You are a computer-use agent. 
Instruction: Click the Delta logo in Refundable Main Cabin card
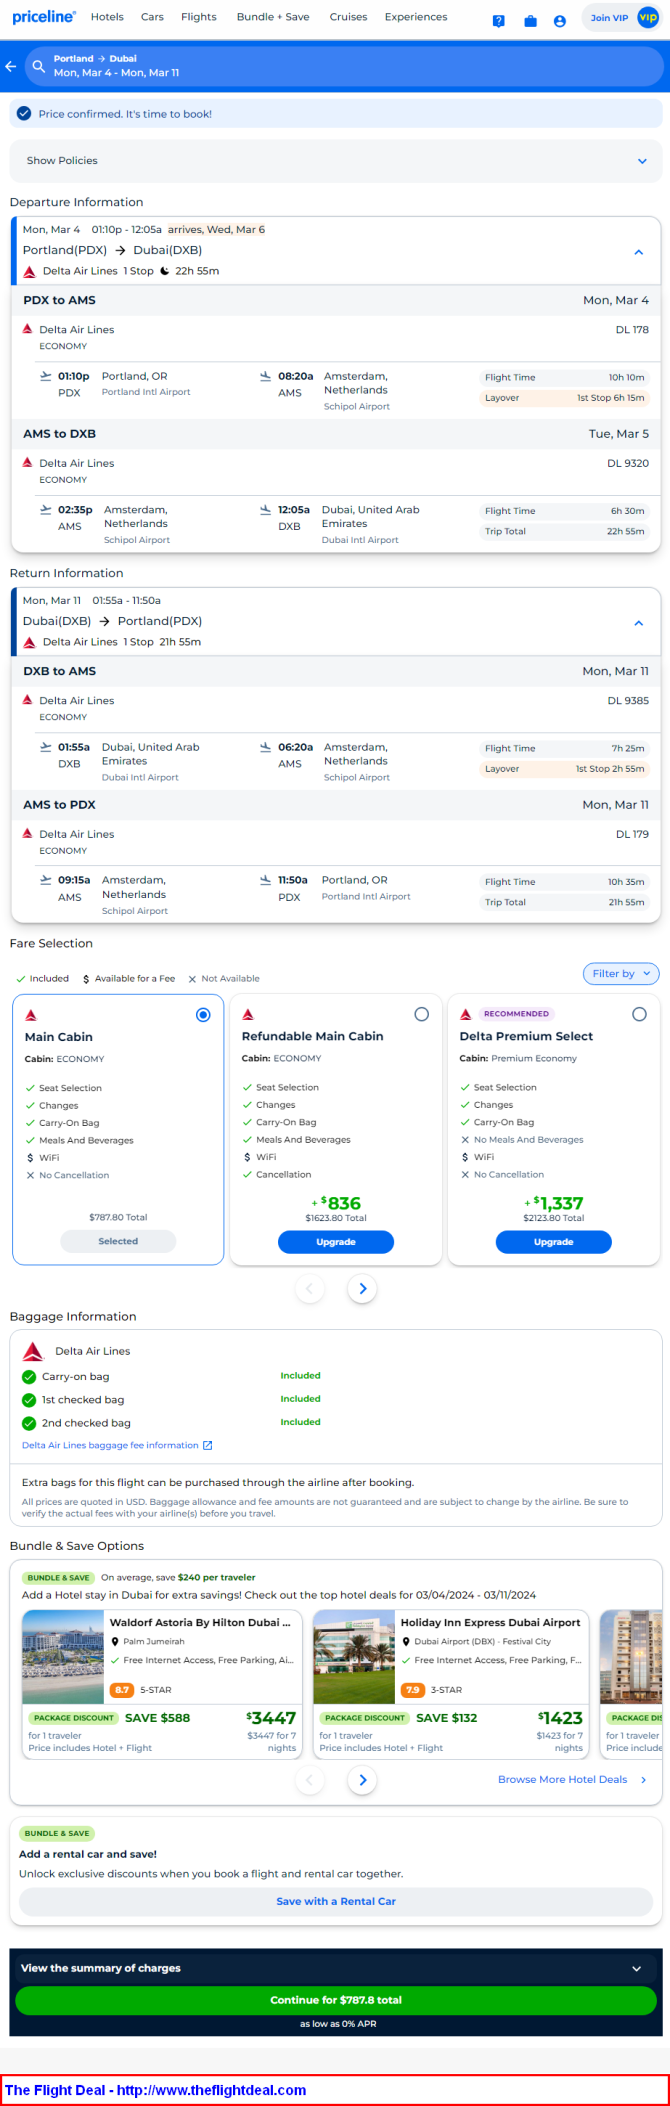click(x=248, y=1014)
